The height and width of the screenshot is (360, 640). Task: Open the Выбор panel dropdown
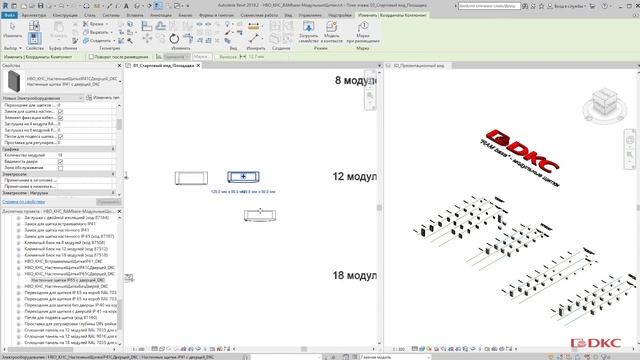coord(13,48)
